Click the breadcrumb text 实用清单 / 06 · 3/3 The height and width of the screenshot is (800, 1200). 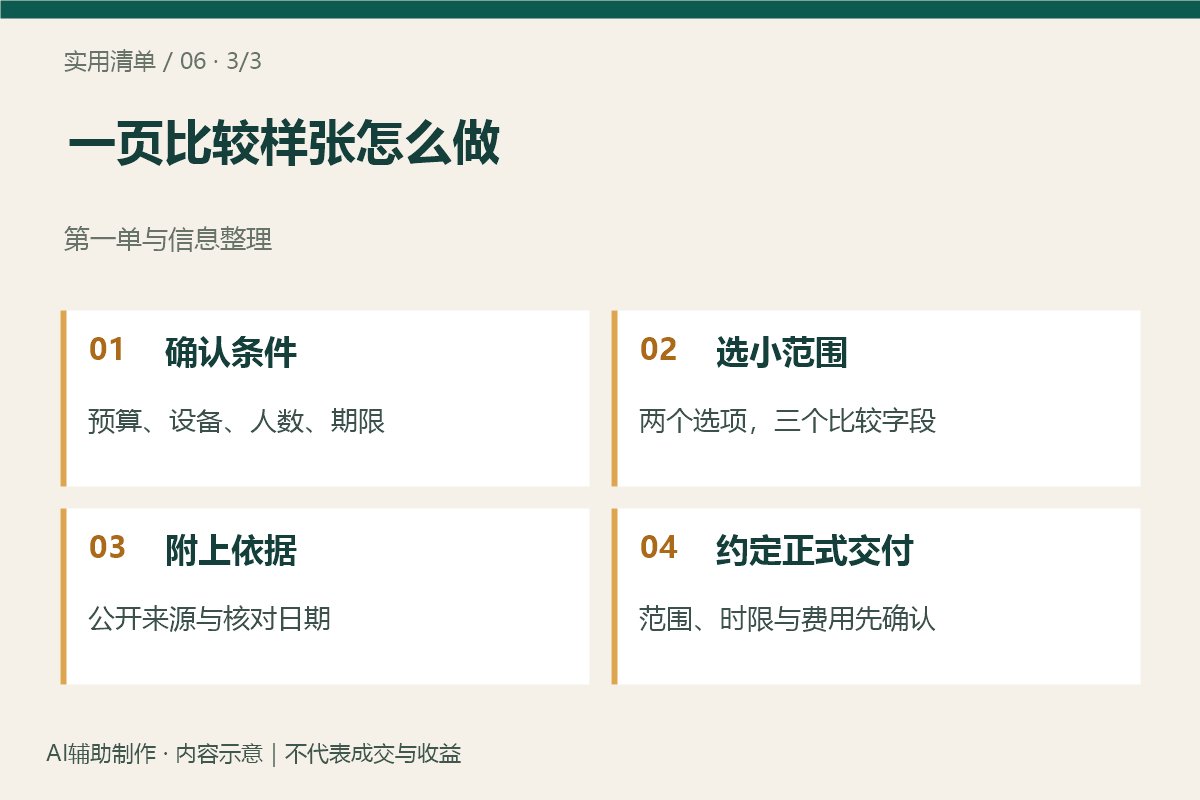(x=163, y=62)
